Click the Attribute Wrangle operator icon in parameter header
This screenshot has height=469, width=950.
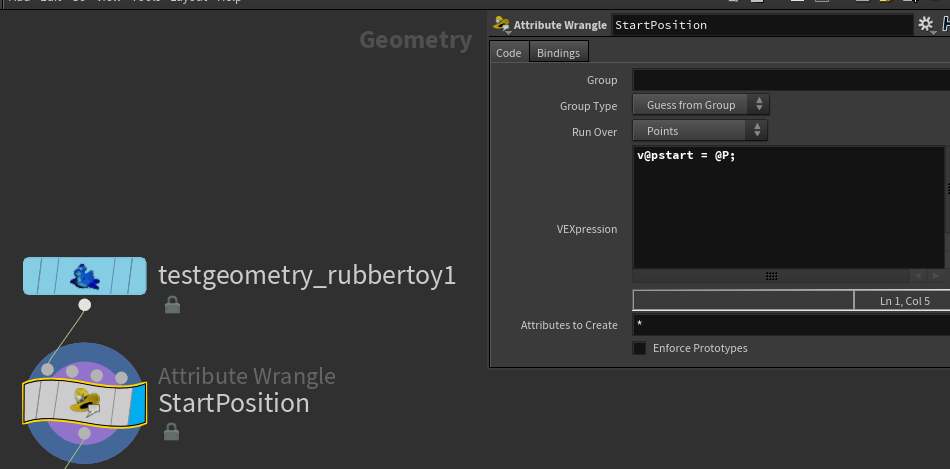coord(502,25)
